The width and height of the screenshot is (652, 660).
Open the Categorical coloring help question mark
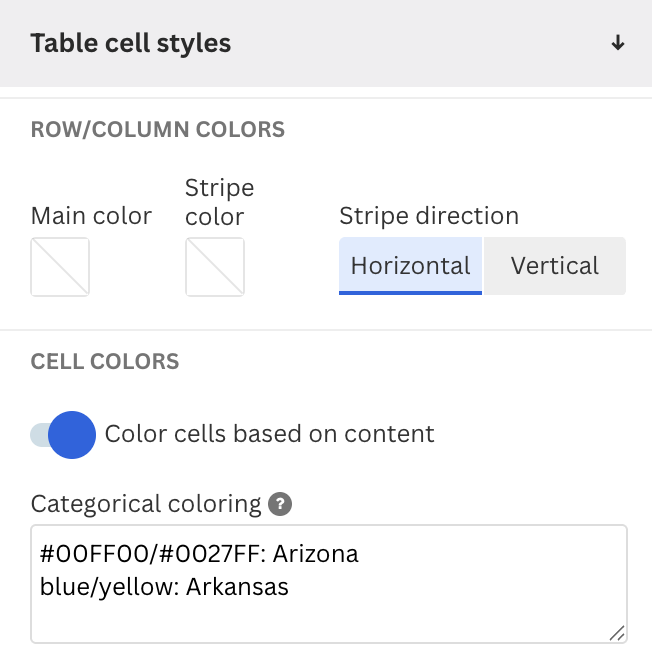280,504
